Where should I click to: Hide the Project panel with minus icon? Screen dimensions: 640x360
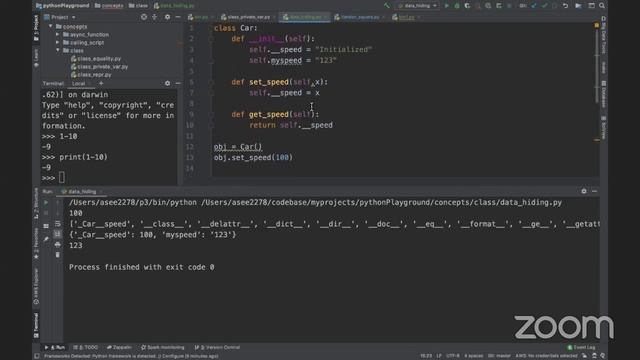[178, 17]
